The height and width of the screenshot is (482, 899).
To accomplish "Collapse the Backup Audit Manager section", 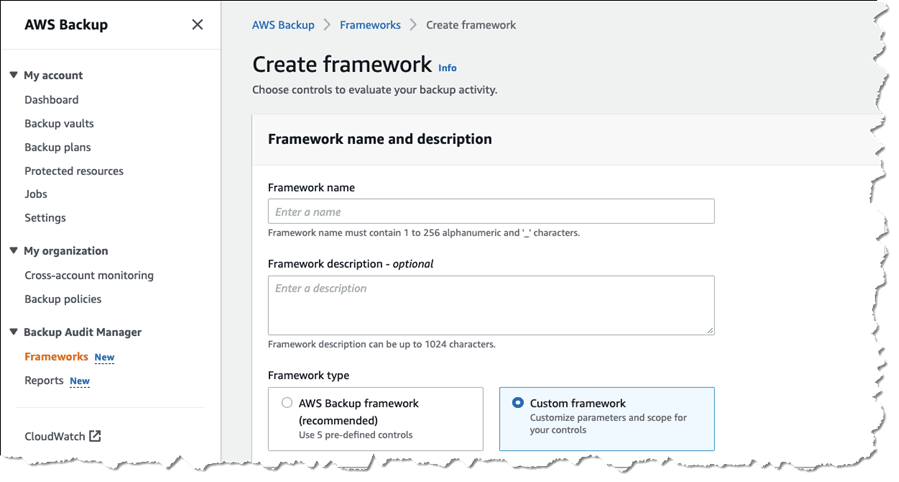I will 14,332.
